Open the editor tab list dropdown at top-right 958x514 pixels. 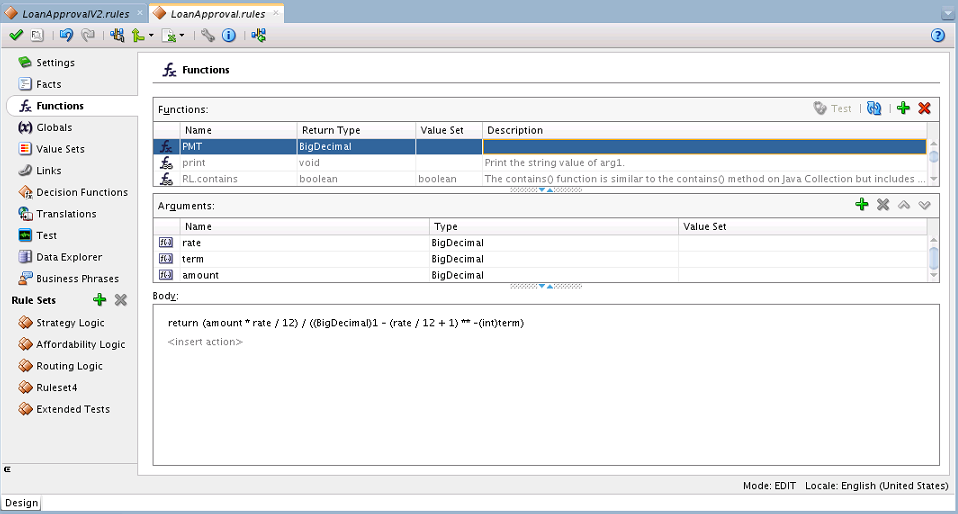click(x=948, y=13)
